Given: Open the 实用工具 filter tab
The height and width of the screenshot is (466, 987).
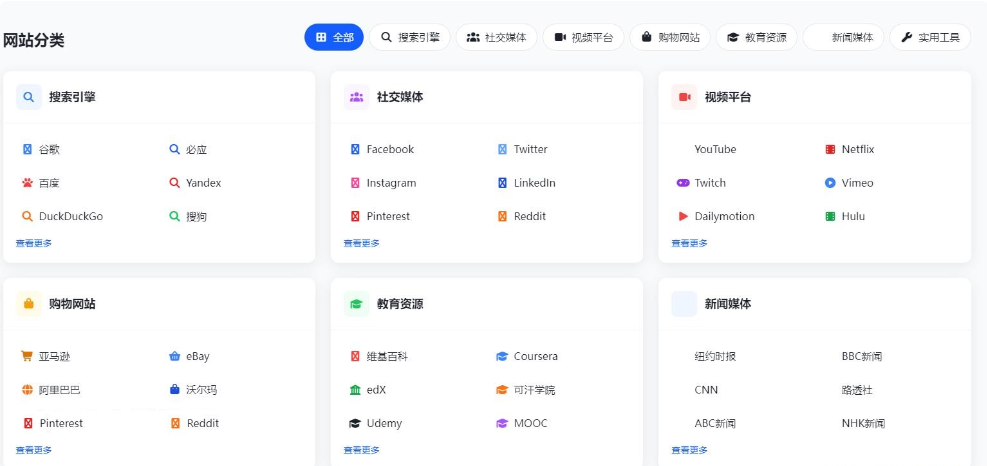Looking at the screenshot, I should point(929,37).
